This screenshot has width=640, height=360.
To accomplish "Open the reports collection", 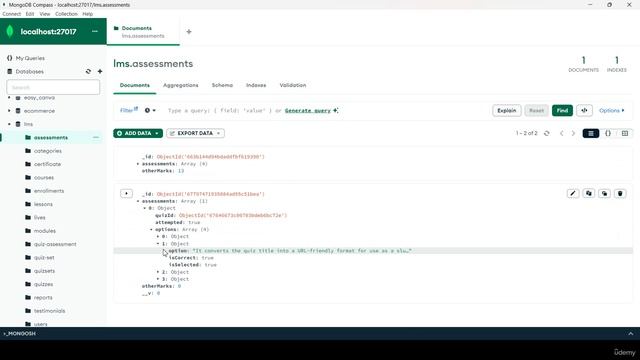I will click(x=43, y=298).
